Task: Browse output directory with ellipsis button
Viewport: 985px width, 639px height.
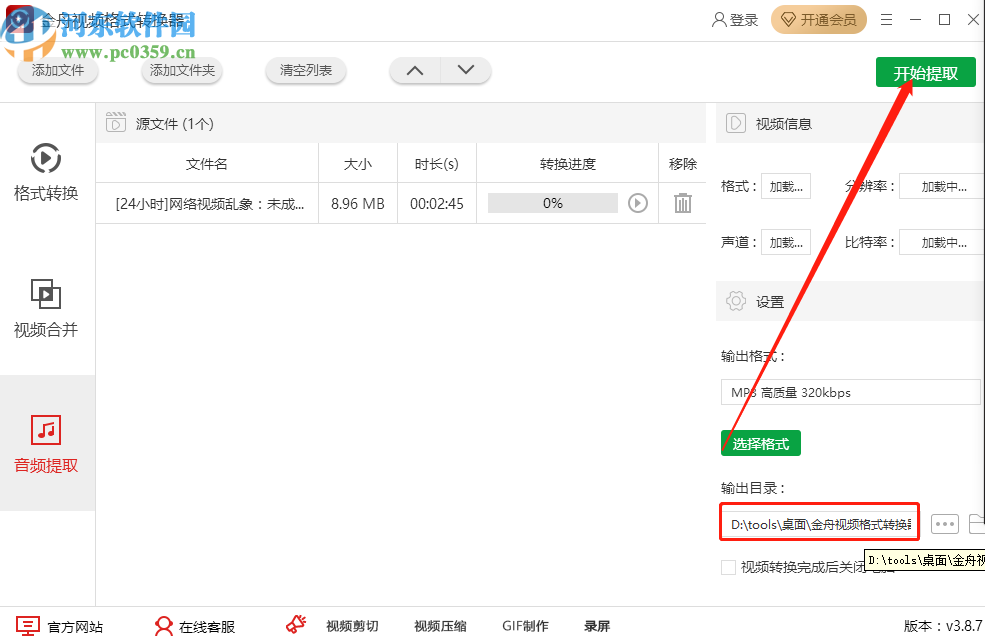Action: coord(945,524)
